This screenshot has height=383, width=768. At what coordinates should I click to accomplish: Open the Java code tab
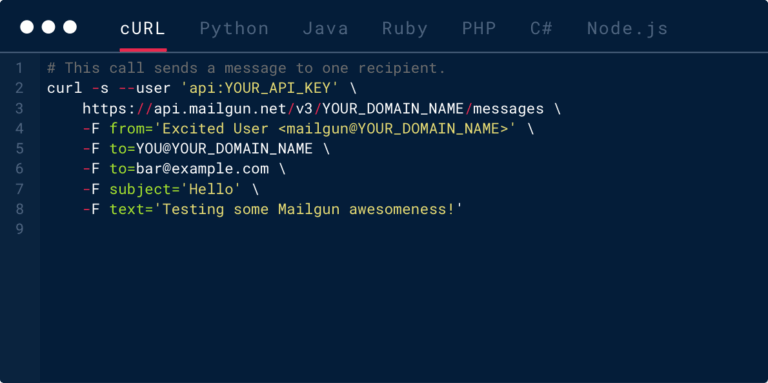tap(325, 28)
